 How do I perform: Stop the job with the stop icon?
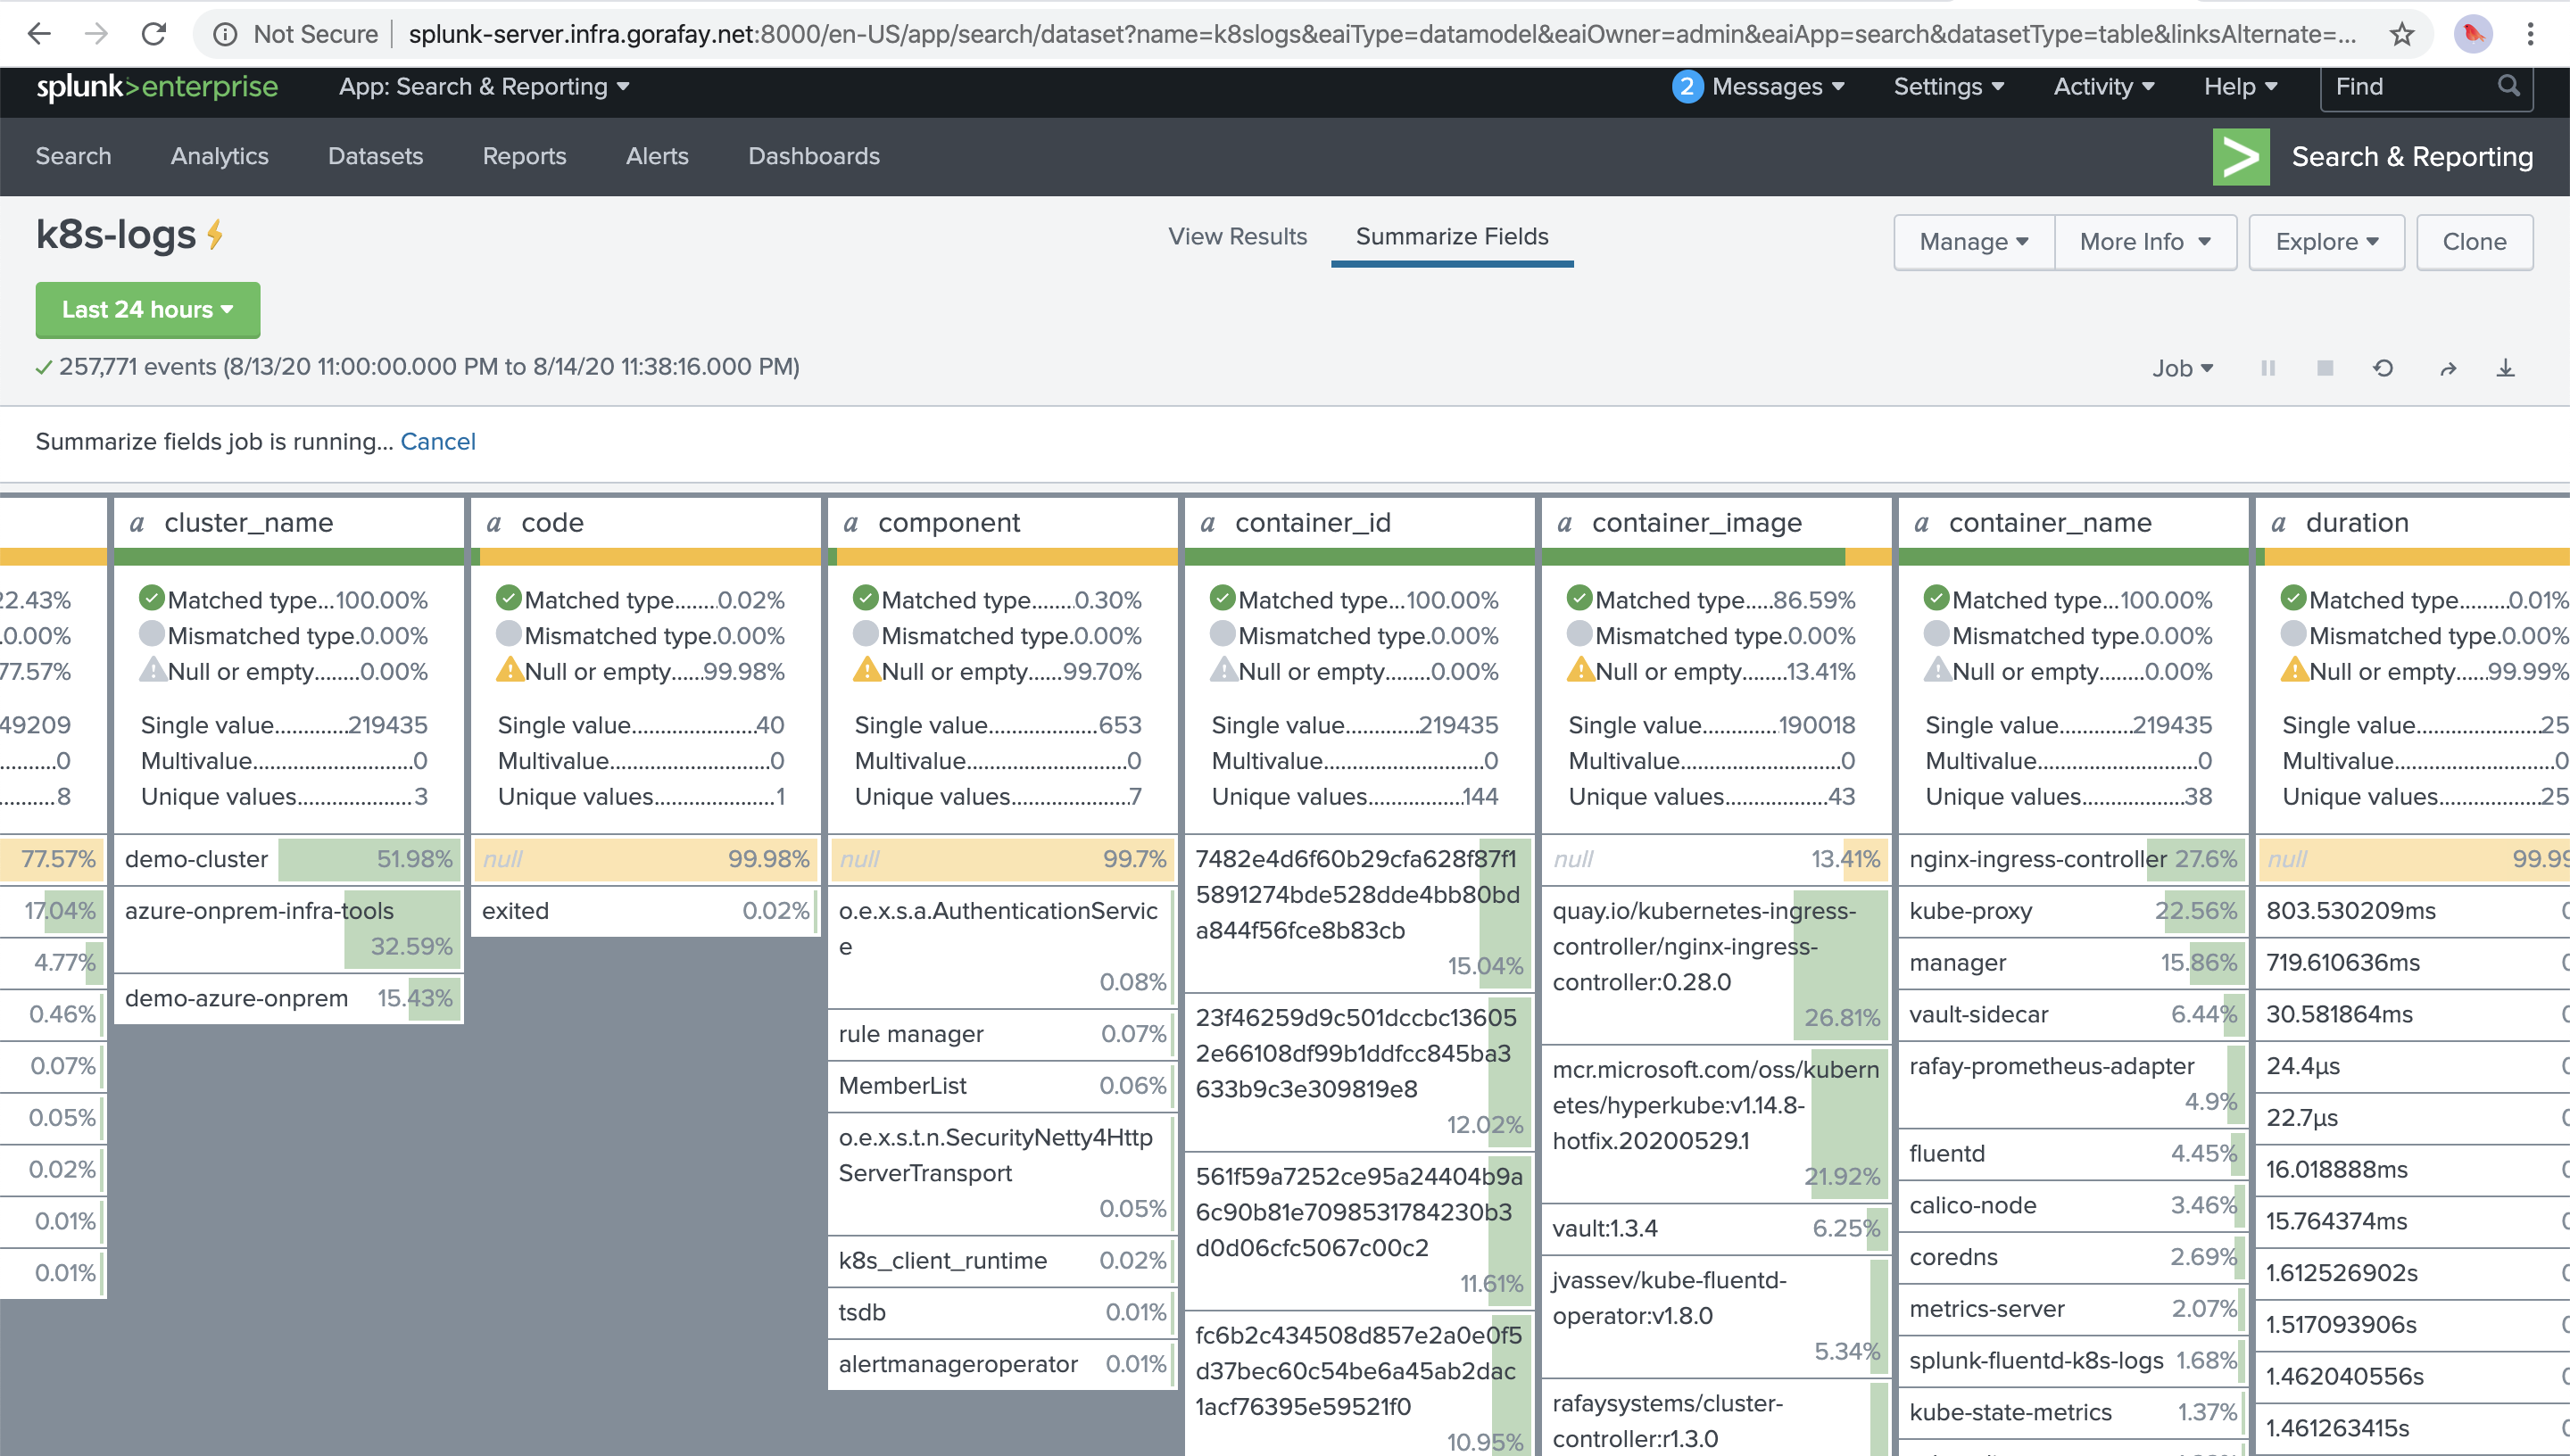(x=2325, y=368)
